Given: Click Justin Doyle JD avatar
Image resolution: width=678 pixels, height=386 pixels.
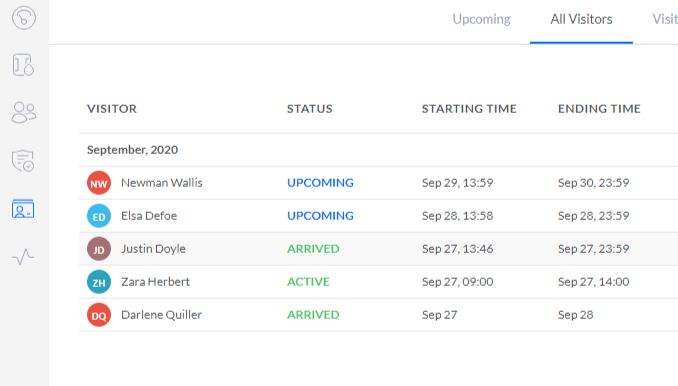Looking at the screenshot, I should click(x=99, y=249).
